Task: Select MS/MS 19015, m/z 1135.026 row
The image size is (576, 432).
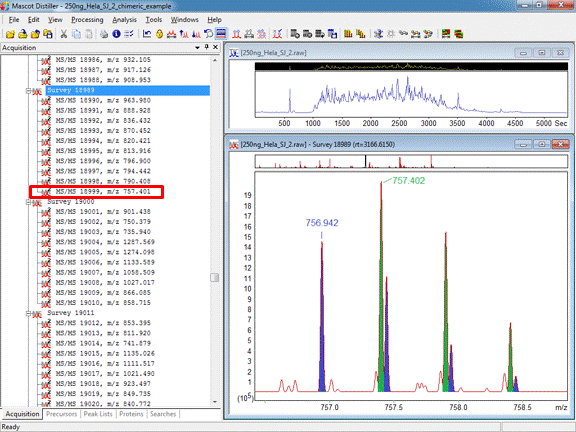Action: coord(105,353)
